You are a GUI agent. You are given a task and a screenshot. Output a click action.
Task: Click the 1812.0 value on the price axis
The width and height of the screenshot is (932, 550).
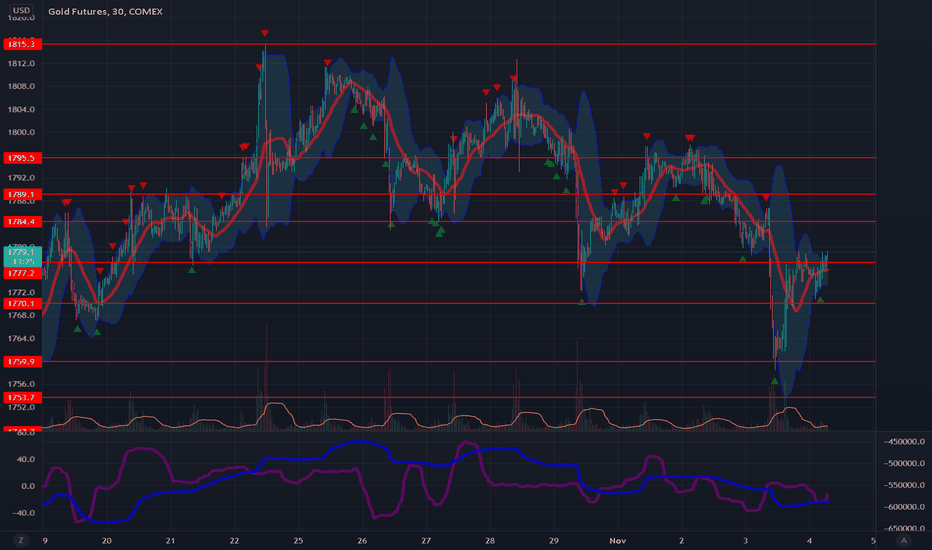tap(21, 64)
